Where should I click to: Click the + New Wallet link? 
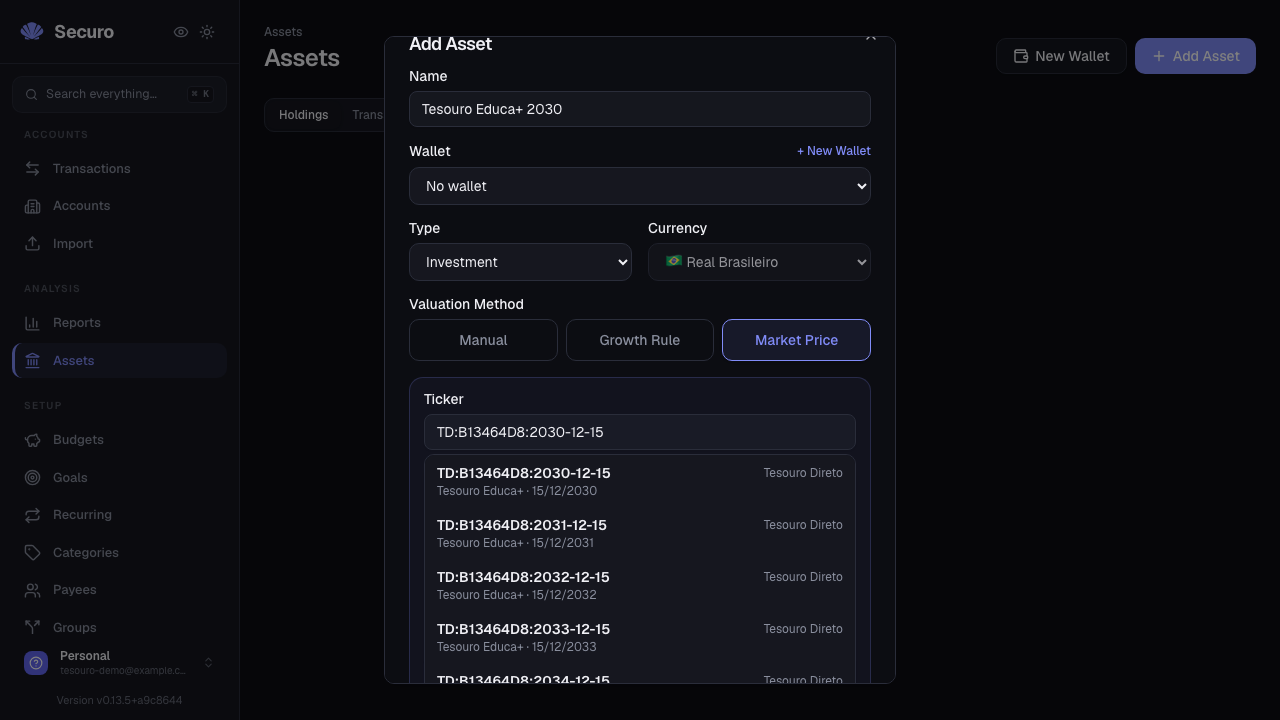tap(834, 151)
